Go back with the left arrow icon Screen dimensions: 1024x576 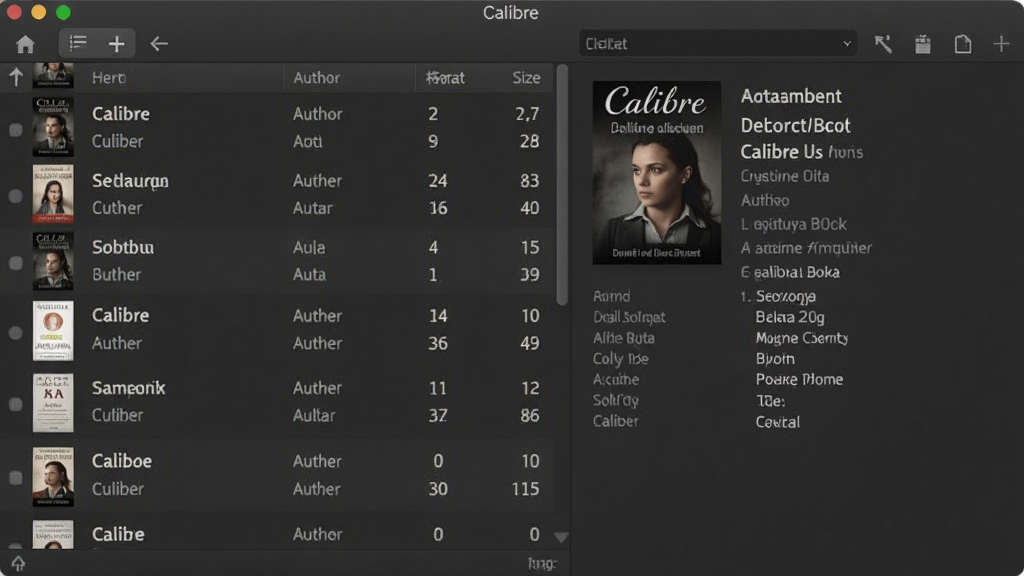click(159, 44)
